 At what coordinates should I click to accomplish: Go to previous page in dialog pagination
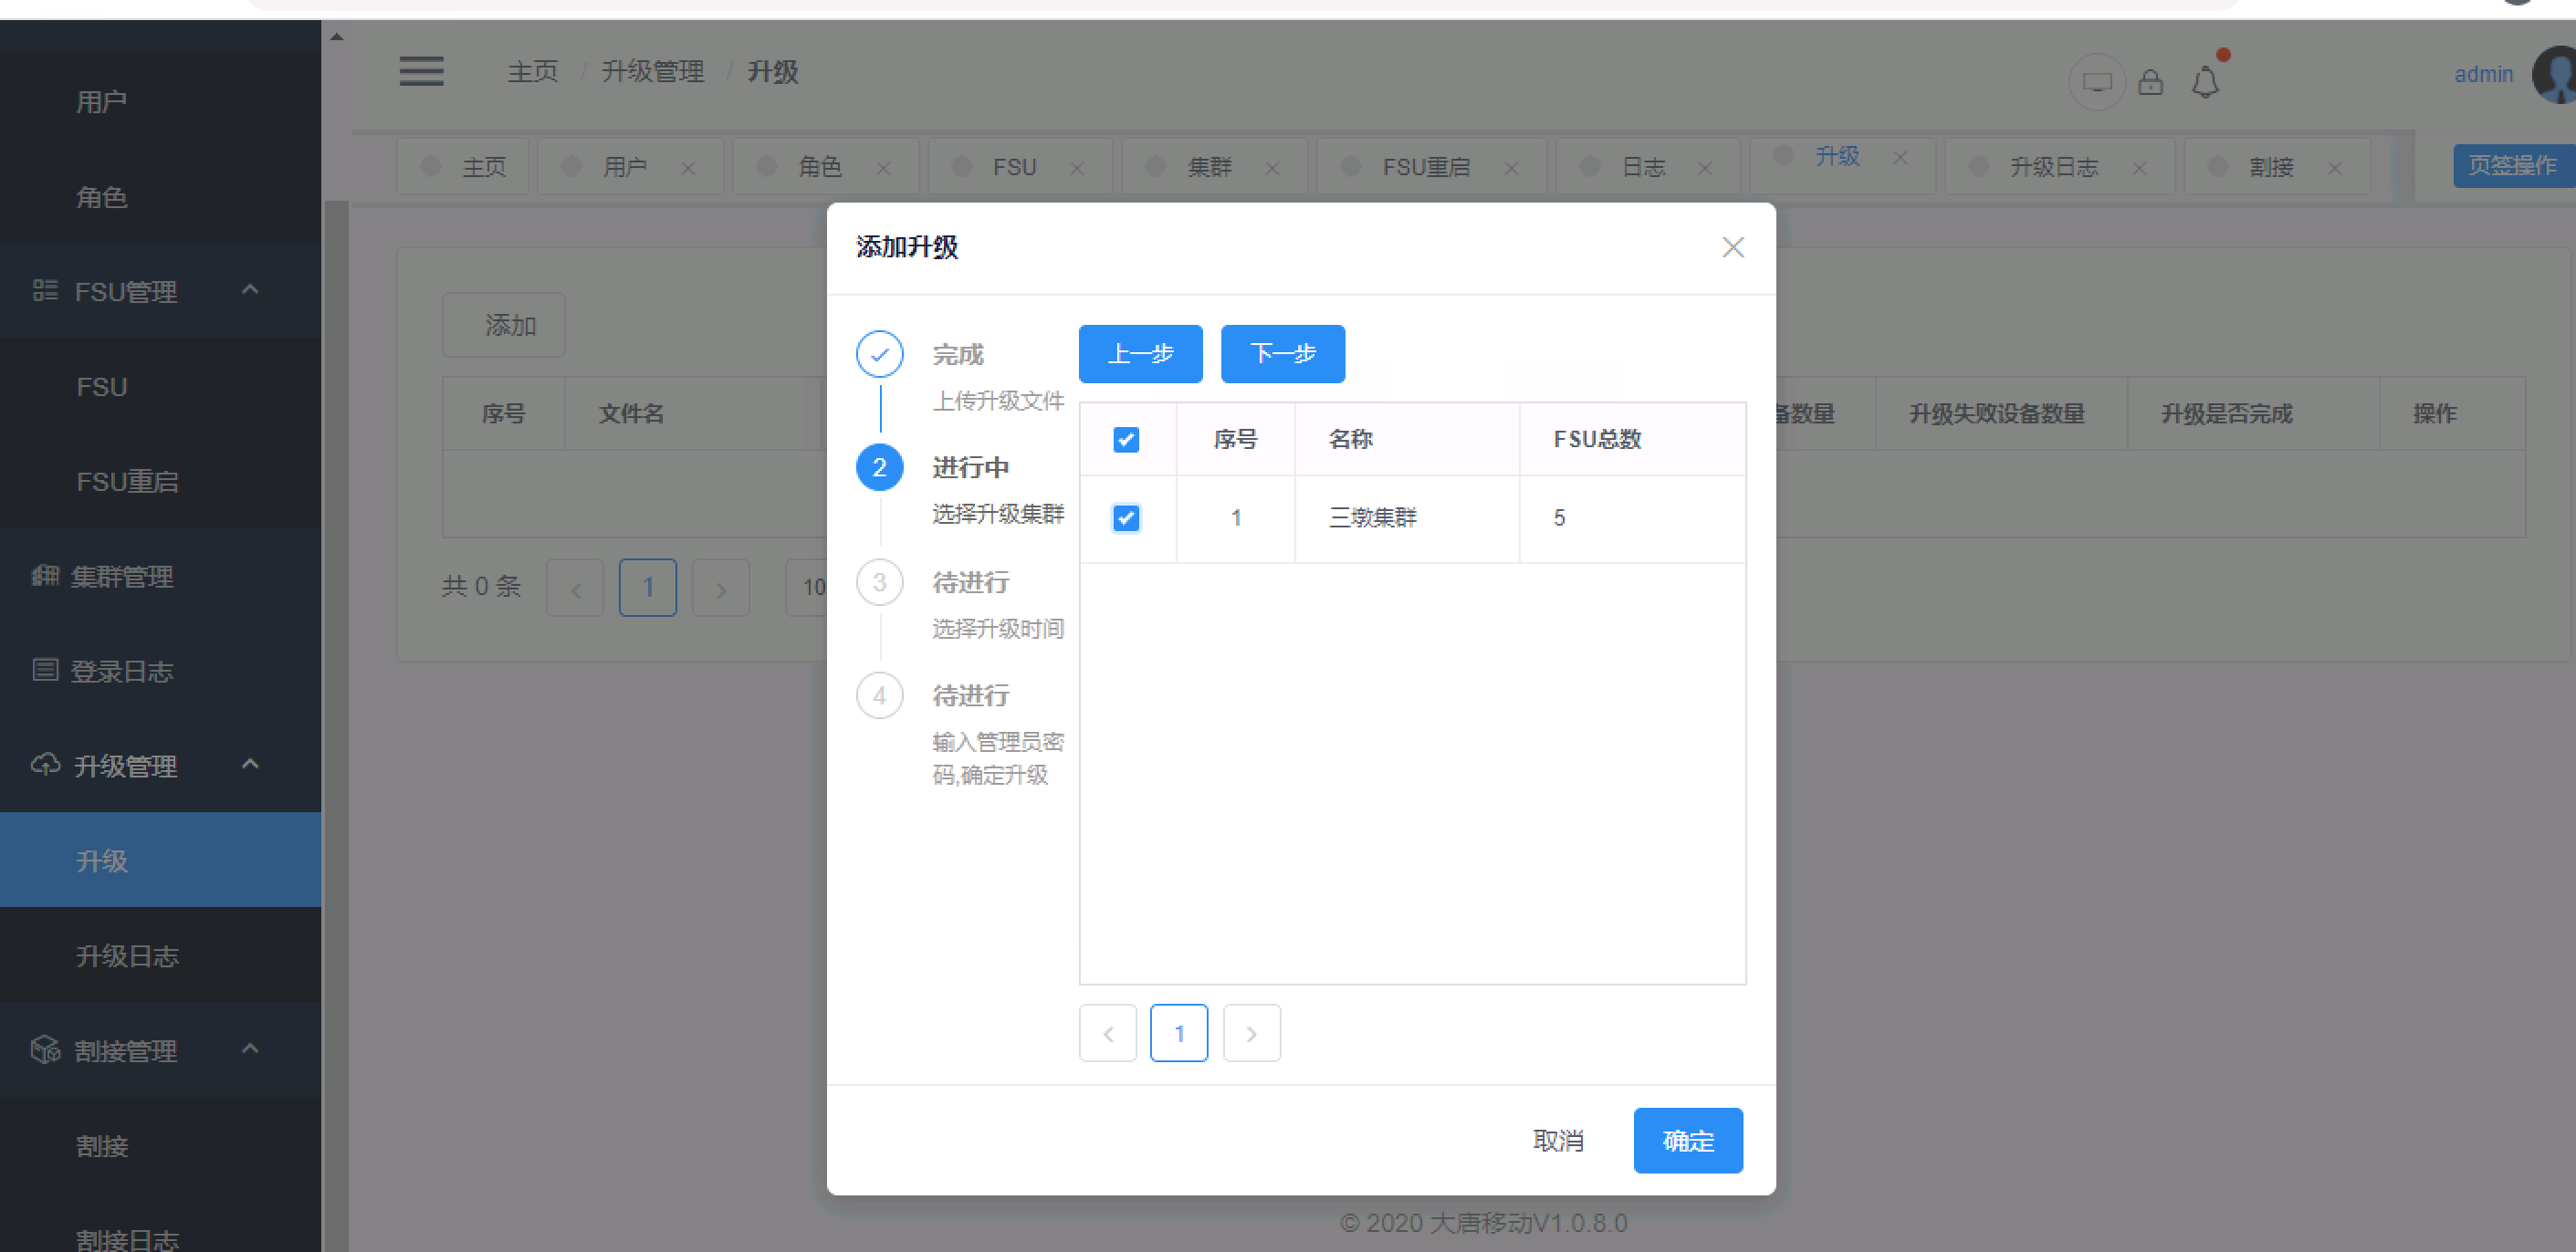[x=1108, y=1033]
